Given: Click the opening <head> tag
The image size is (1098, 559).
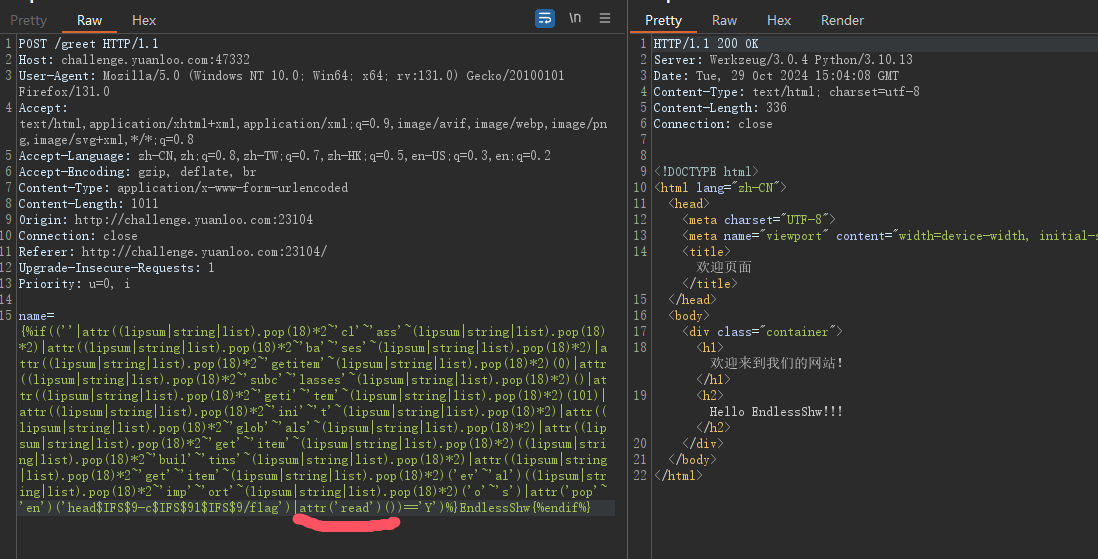Looking at the screenshot, I should [x=688, y=204].
